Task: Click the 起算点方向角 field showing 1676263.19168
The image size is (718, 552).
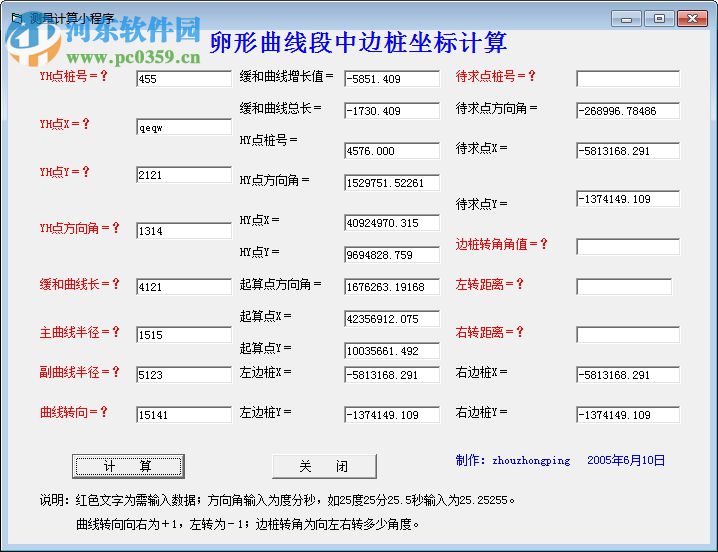Action: [x=392, y=287]
